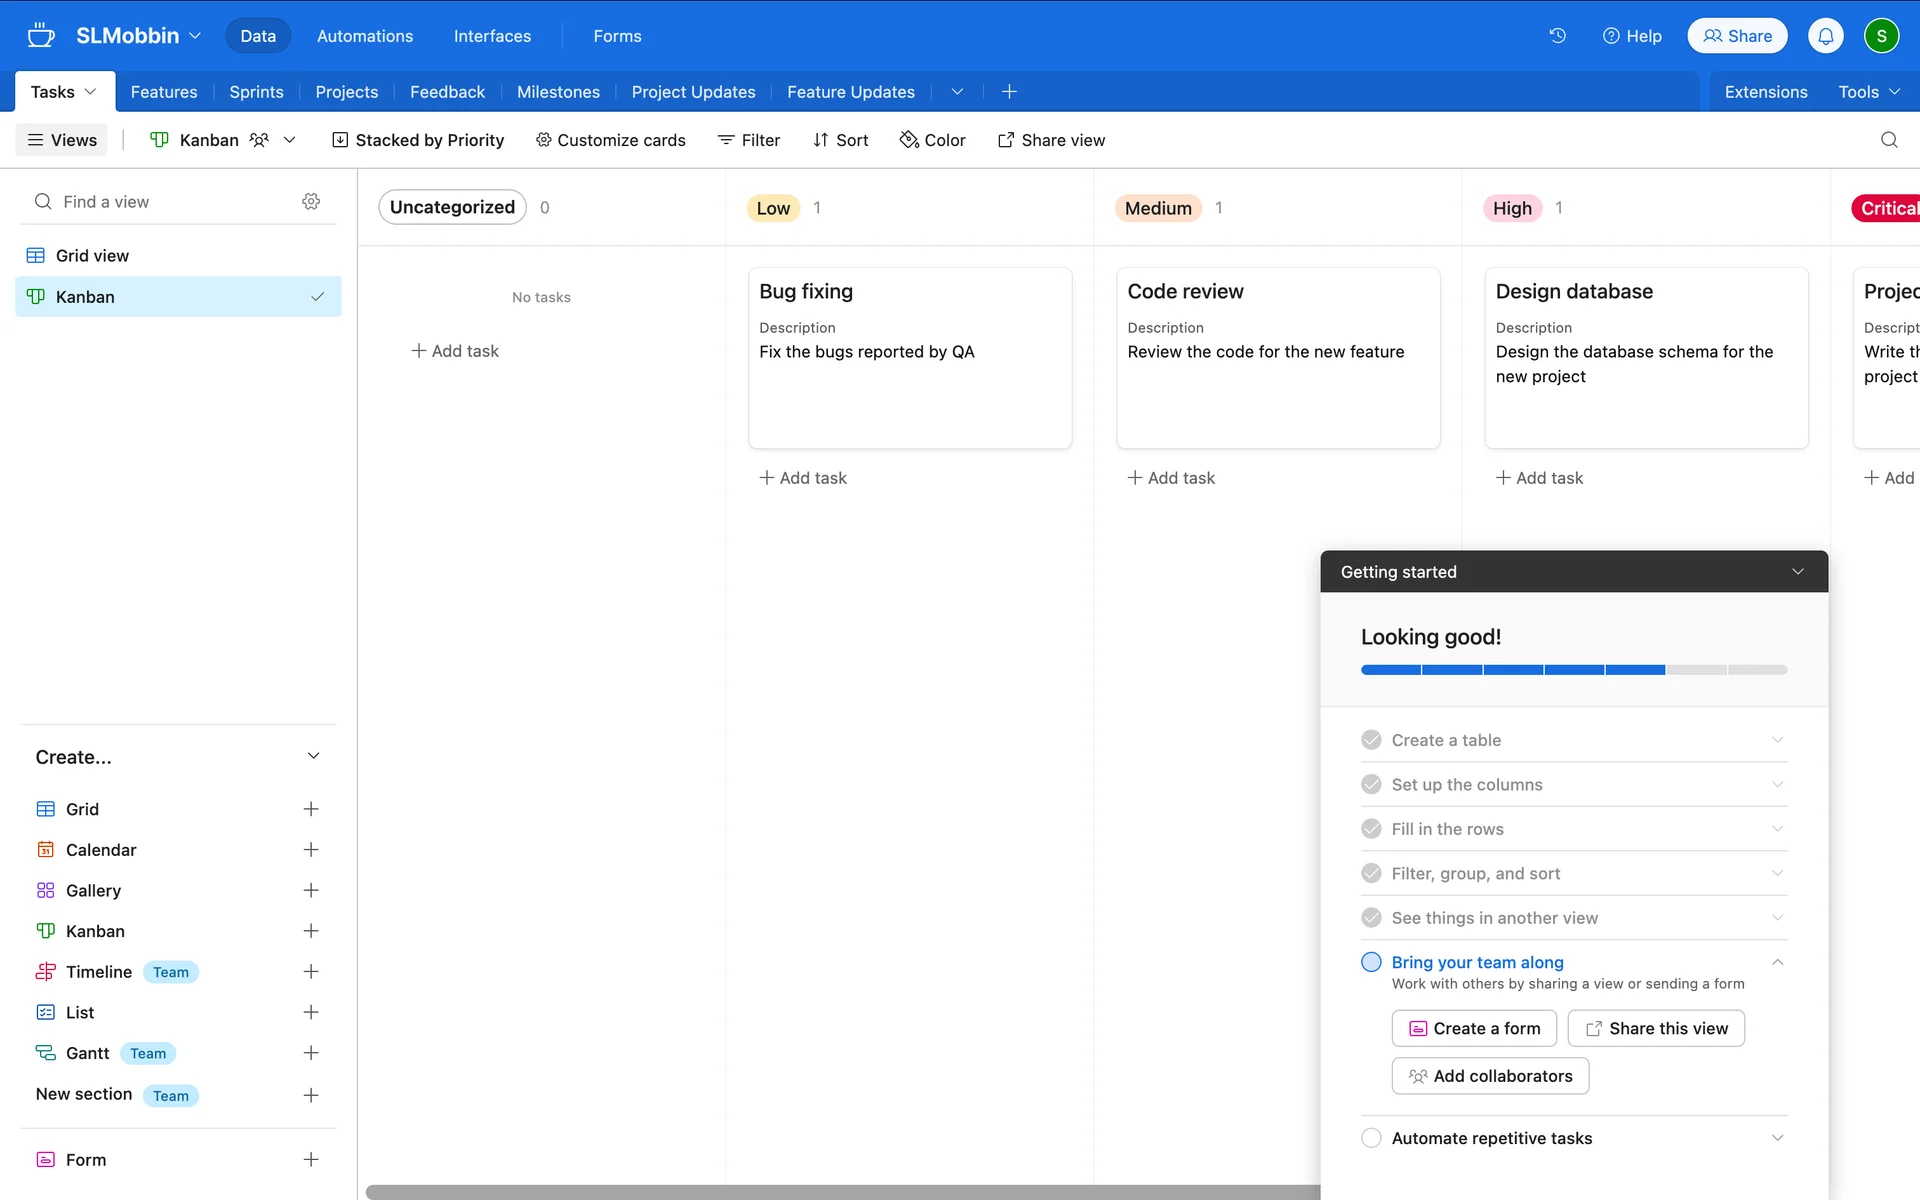Collapse the Getting started panel
Screen dimensions: 1920x1200
(x=1797, y=572)
